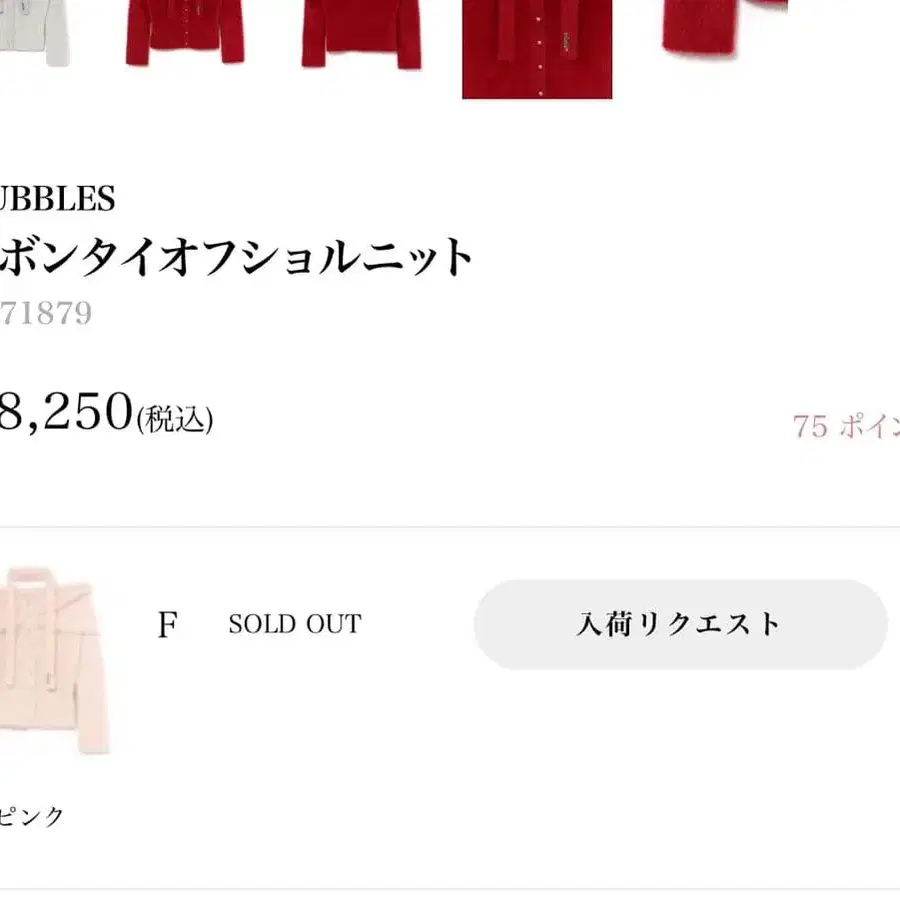This screenshot has height=900, width=900.
Task: Select the red knit front-view thumbnail
Action: 185,32
